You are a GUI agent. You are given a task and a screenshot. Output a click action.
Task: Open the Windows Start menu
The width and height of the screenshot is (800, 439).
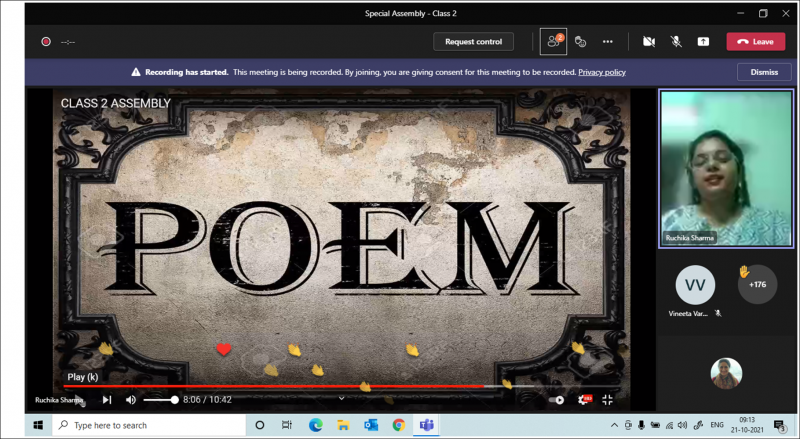(38, 425)
